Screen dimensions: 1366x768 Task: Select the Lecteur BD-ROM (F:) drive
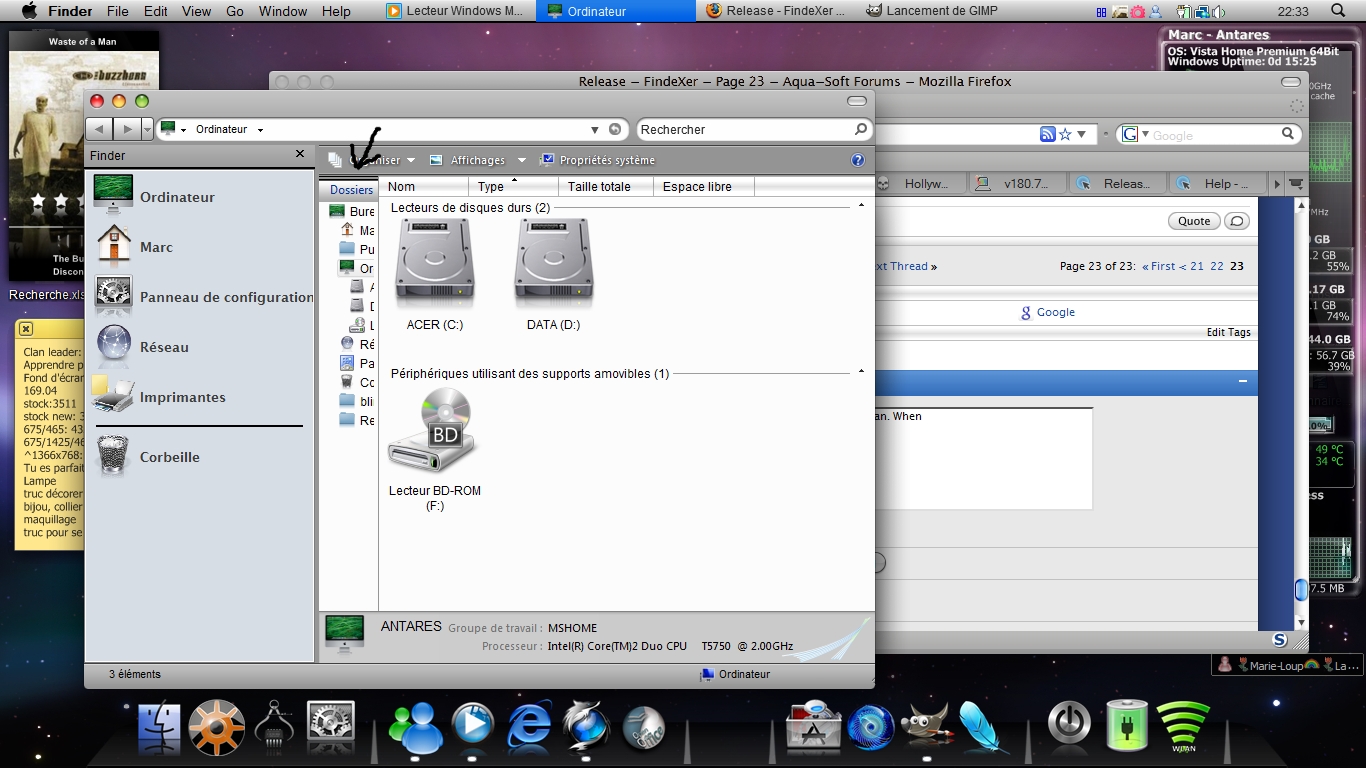point(435,431)
